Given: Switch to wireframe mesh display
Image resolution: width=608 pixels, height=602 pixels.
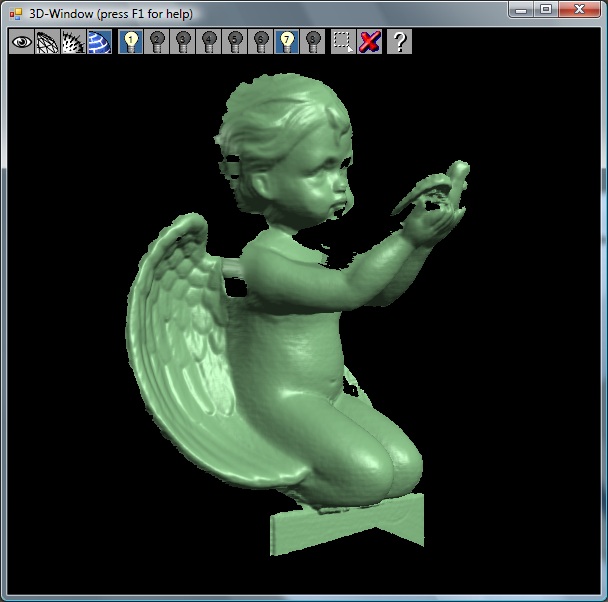Looking at the screenshot, I should point(47,41).
